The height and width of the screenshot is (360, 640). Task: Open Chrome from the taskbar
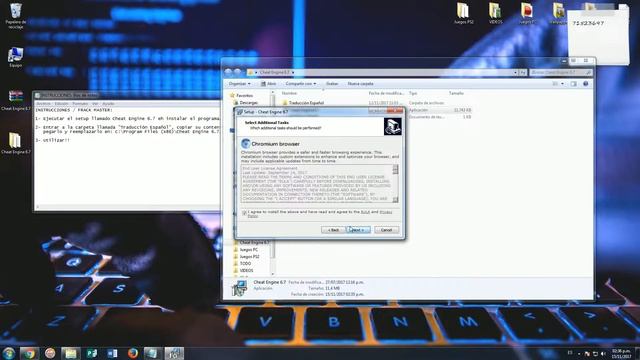coord(29,353)
